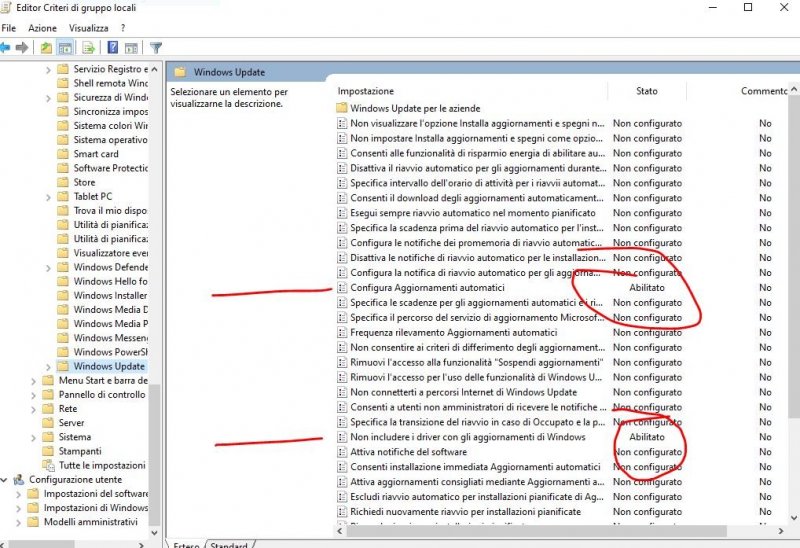Click the Impostazione column header

pyautogui.click(x=365, y=91)
